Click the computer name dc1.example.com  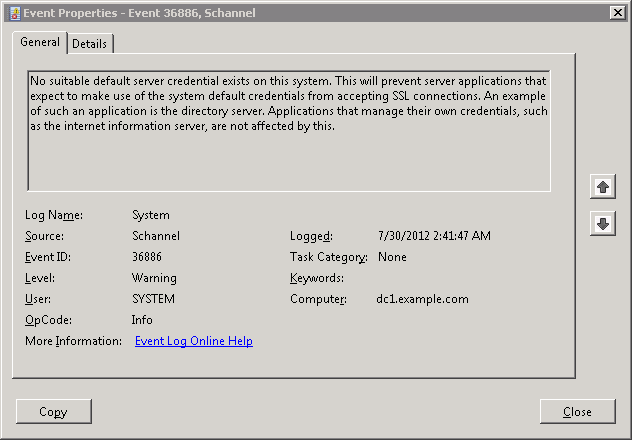[422, 299]
